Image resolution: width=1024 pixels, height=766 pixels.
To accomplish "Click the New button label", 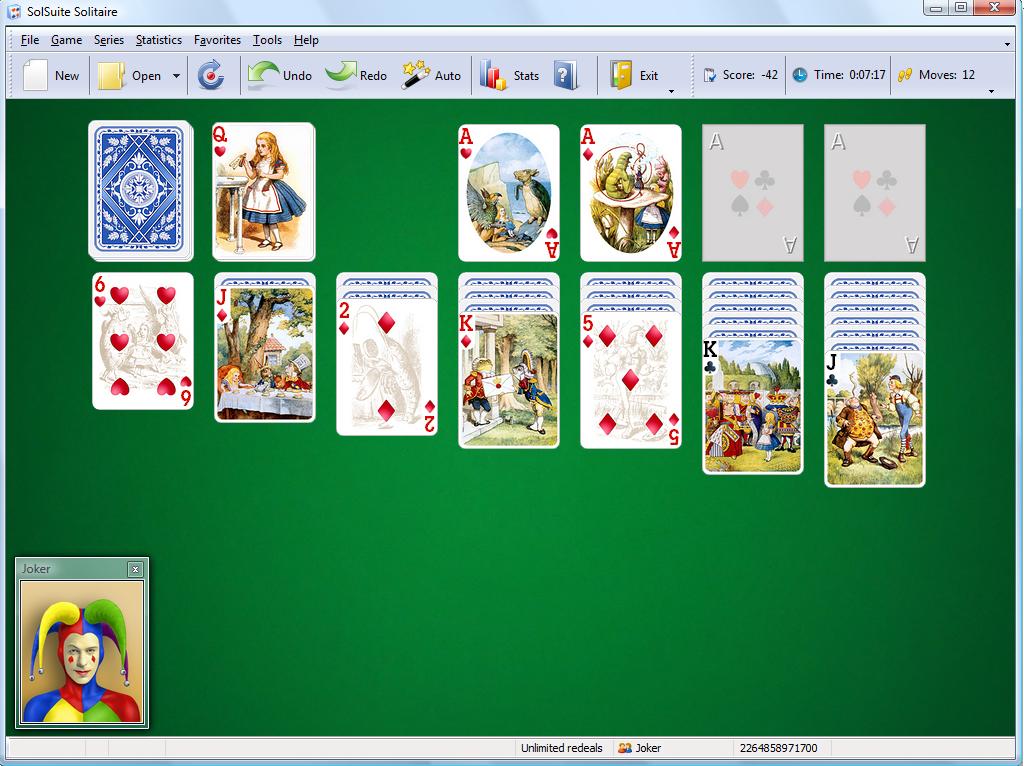I will pyautogui.click(x=67, y=76).
